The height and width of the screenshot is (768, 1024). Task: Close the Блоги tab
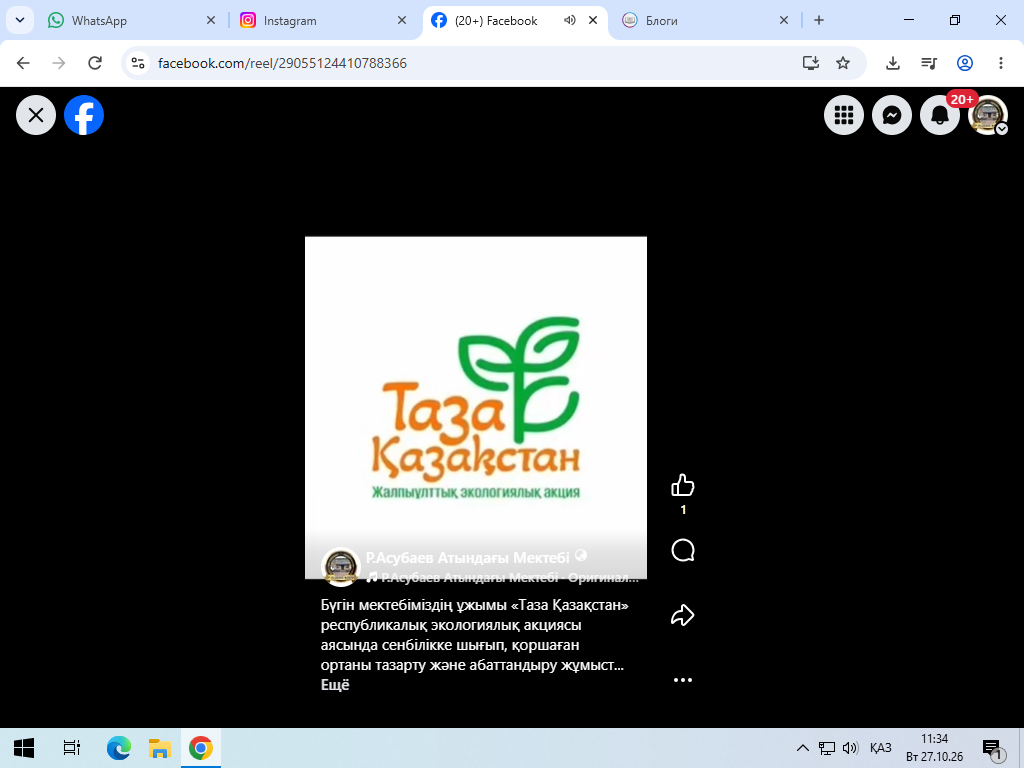pos(784,20)
